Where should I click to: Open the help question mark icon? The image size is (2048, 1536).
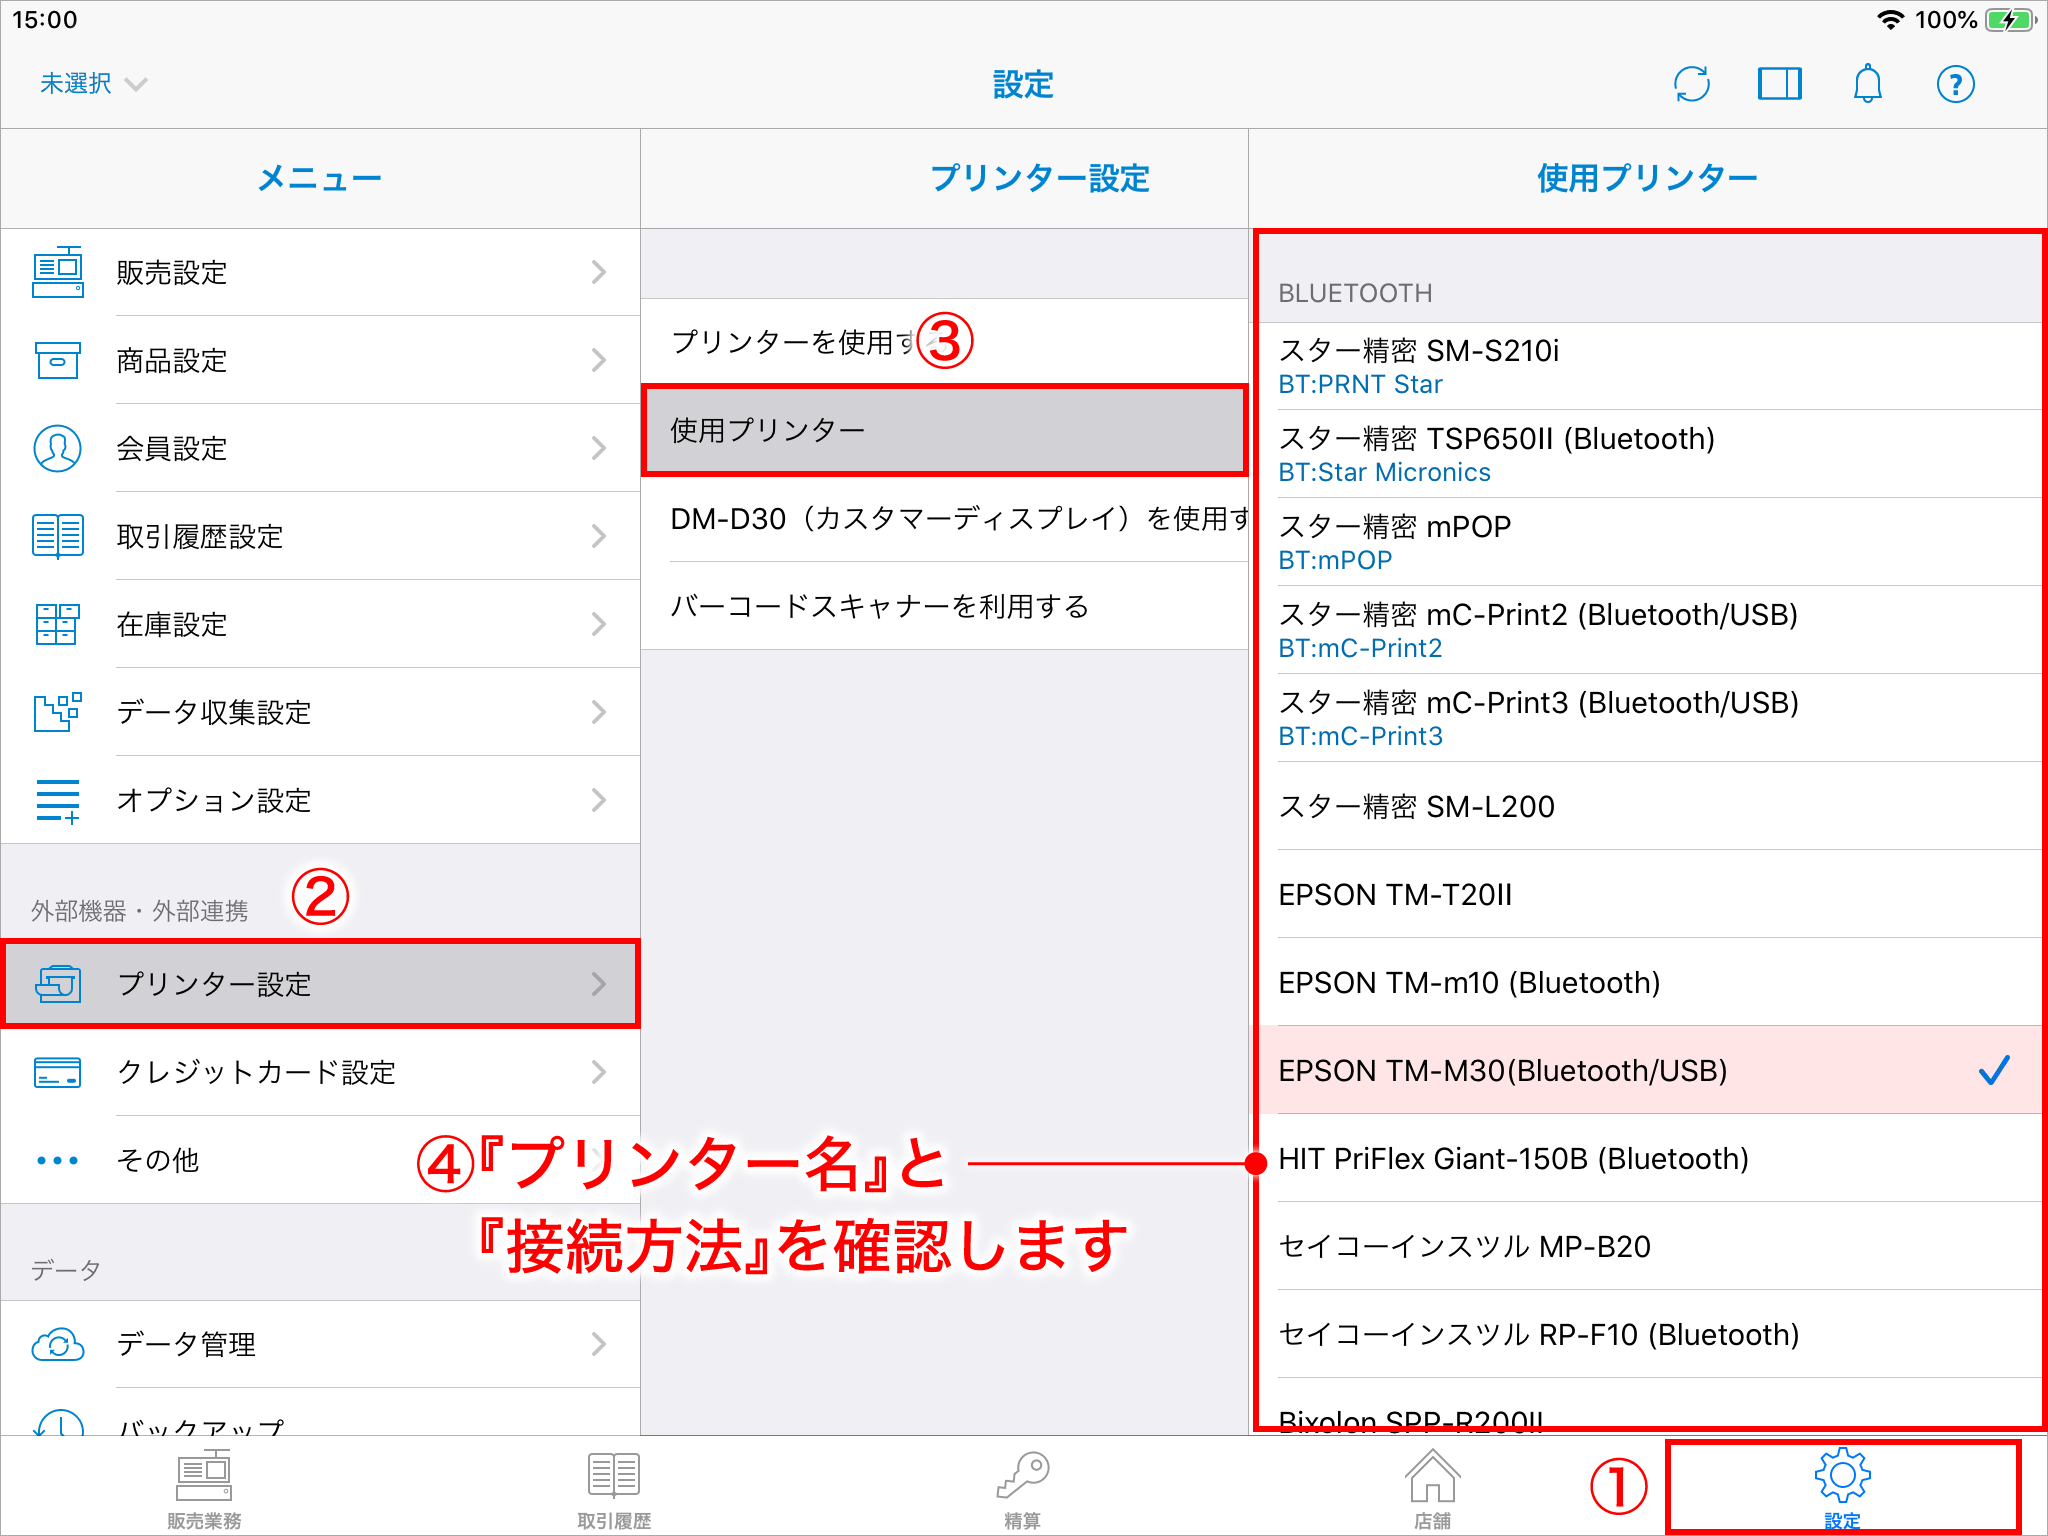point(1955,84)
